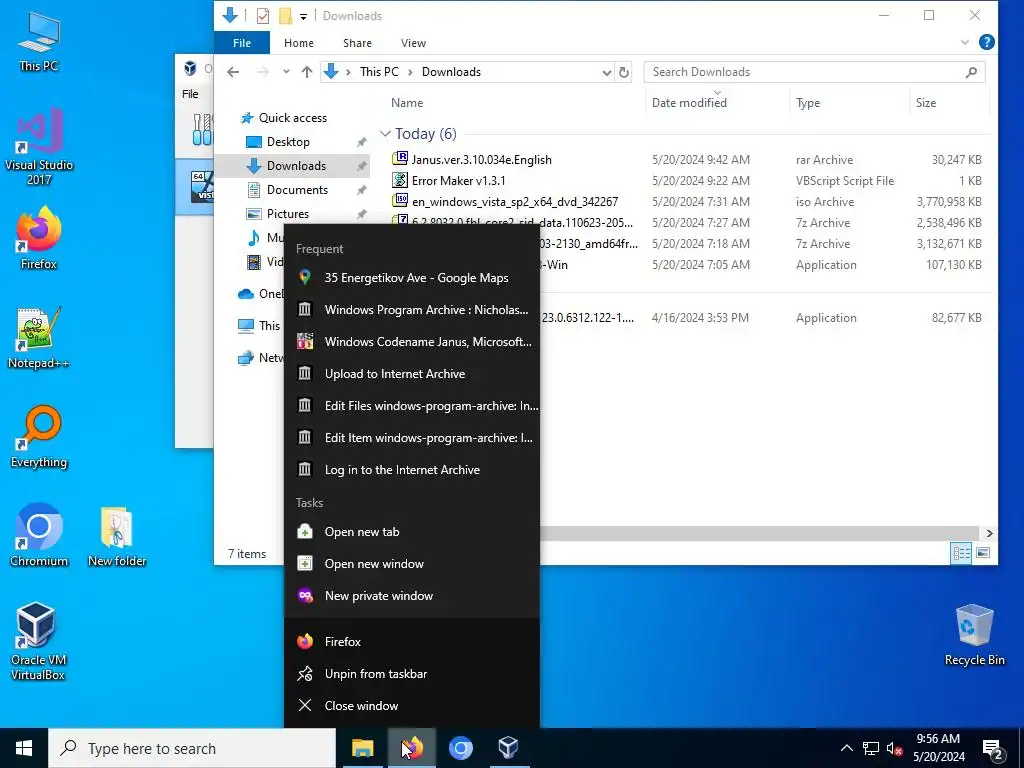This screenshot has height=768, width=1024.
Task: Open Firefox desktop shortcut
Action: click(x=39, y=238)
